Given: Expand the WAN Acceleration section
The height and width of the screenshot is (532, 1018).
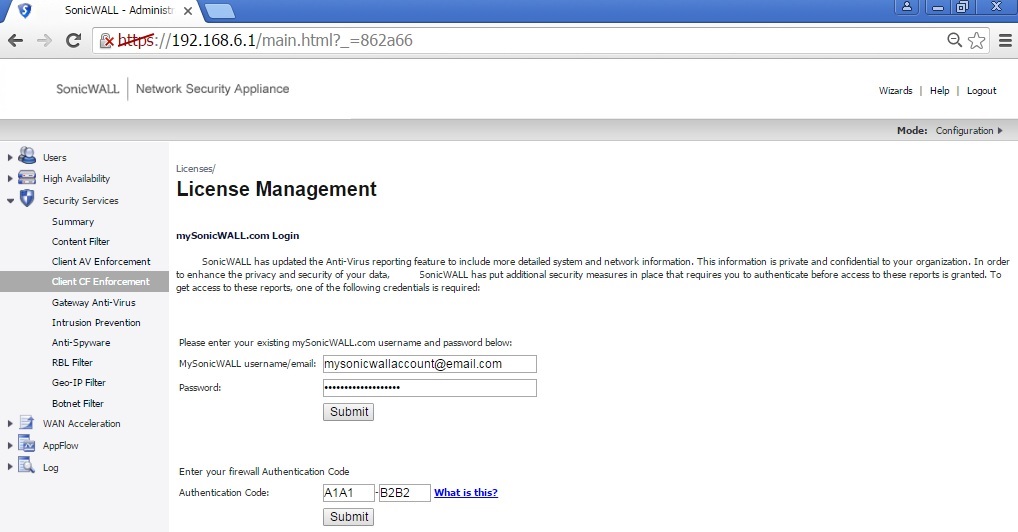Looking at the screenshot, I should (x=10, y=424).
